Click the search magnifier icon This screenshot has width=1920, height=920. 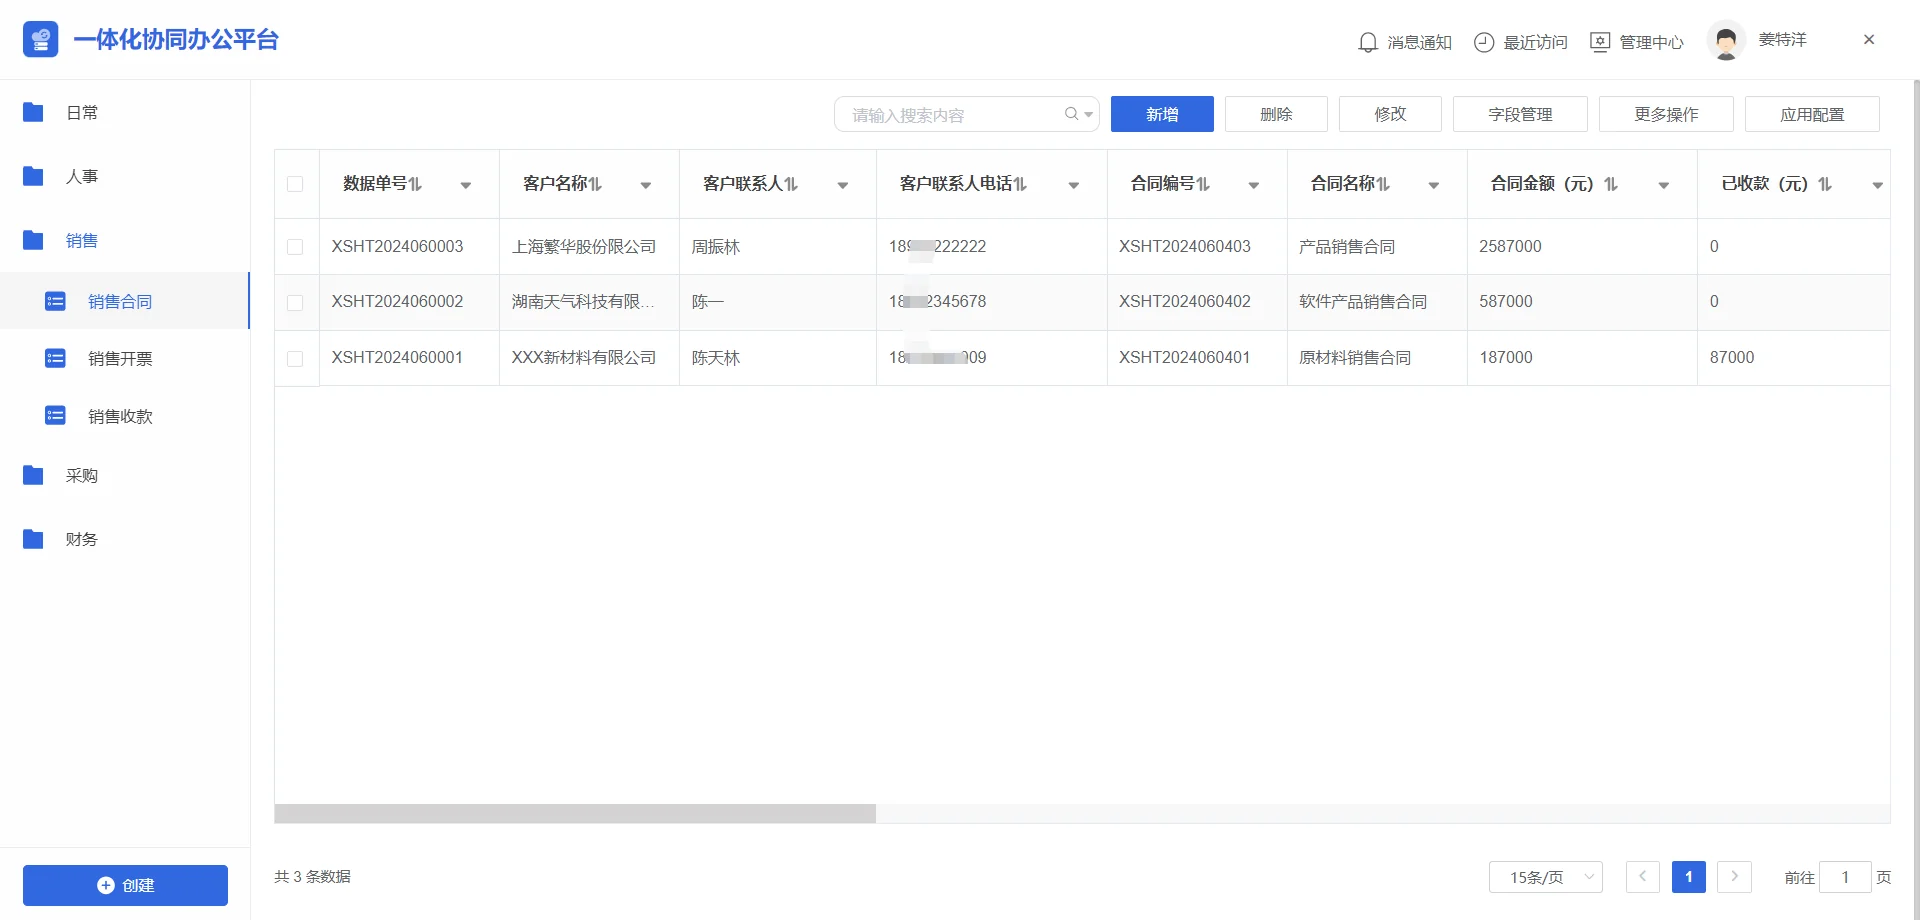[x=1071, y=114]
